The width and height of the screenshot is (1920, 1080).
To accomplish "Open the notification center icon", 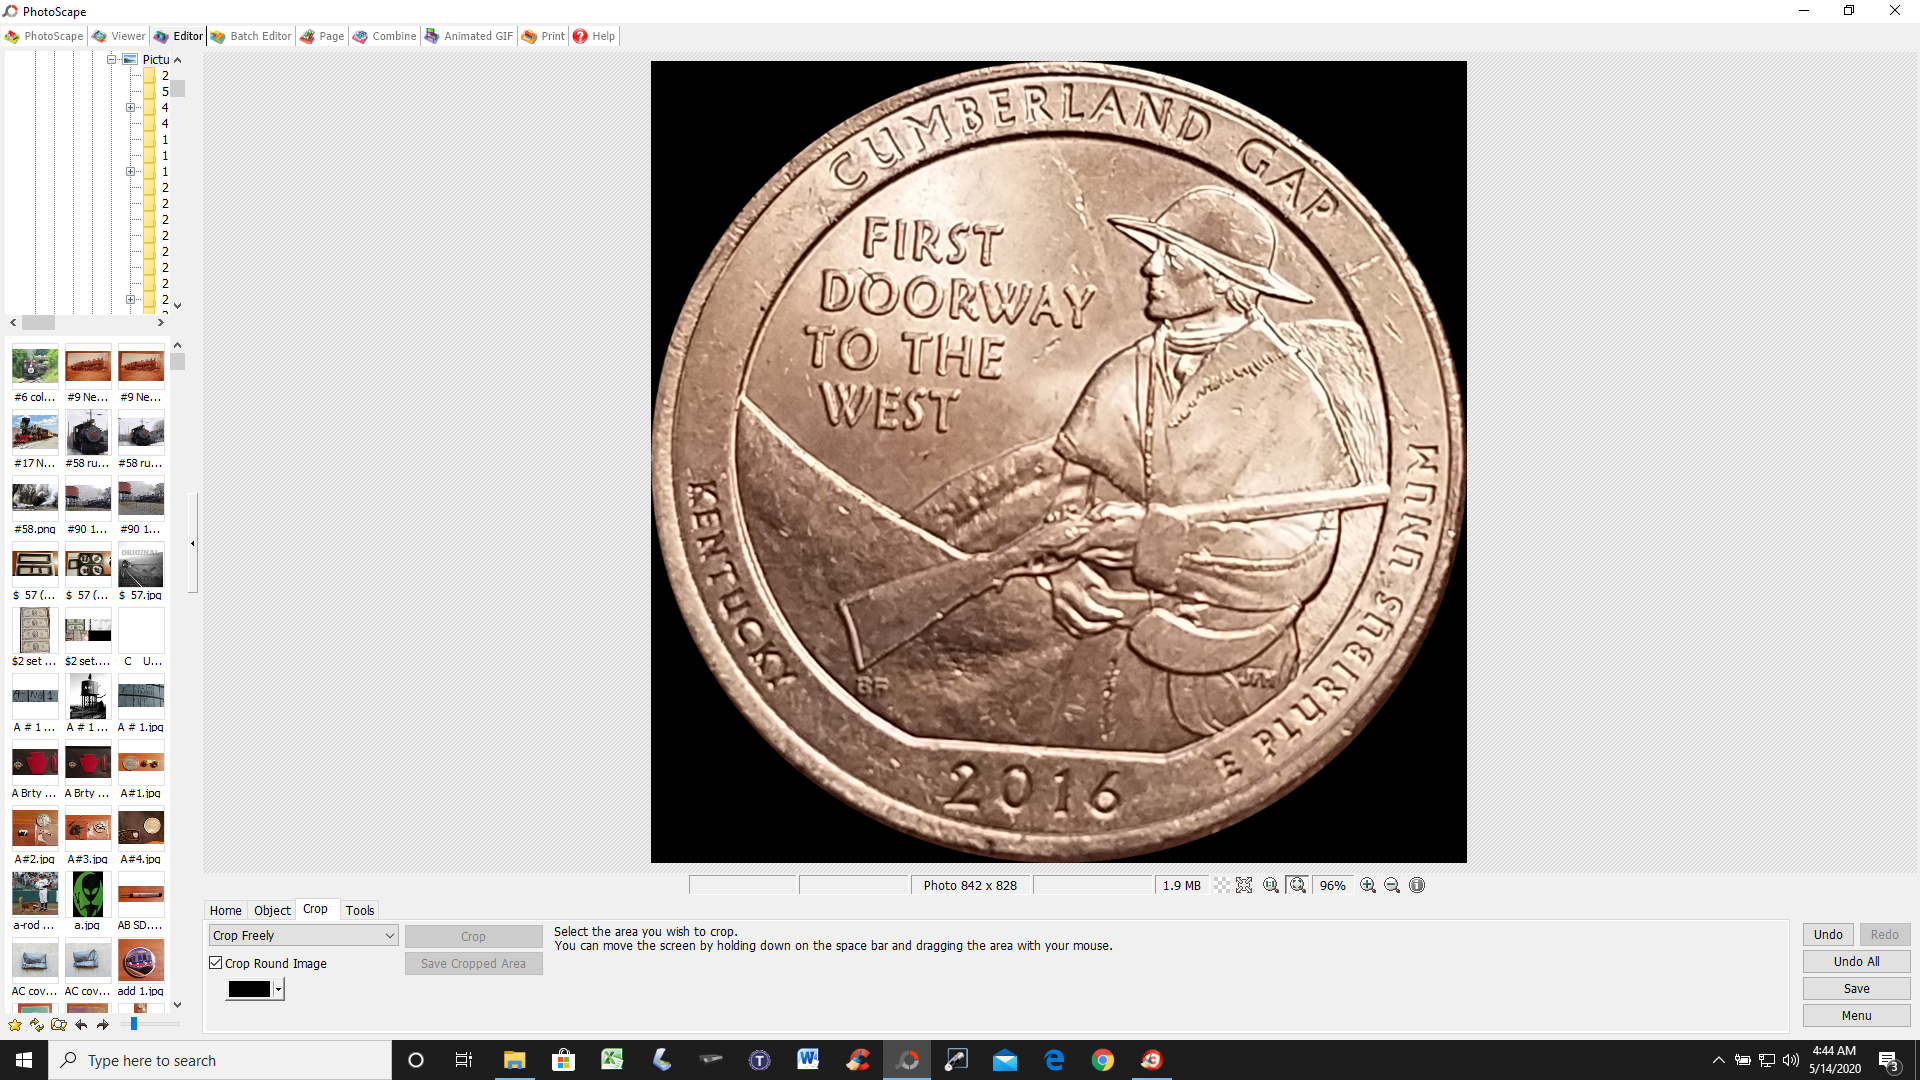I will [1889, 1061].
